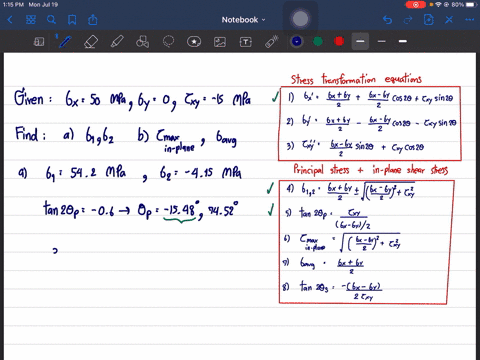
Task: Choose the dark blue pen color
Action: click(x=296, y=41)
